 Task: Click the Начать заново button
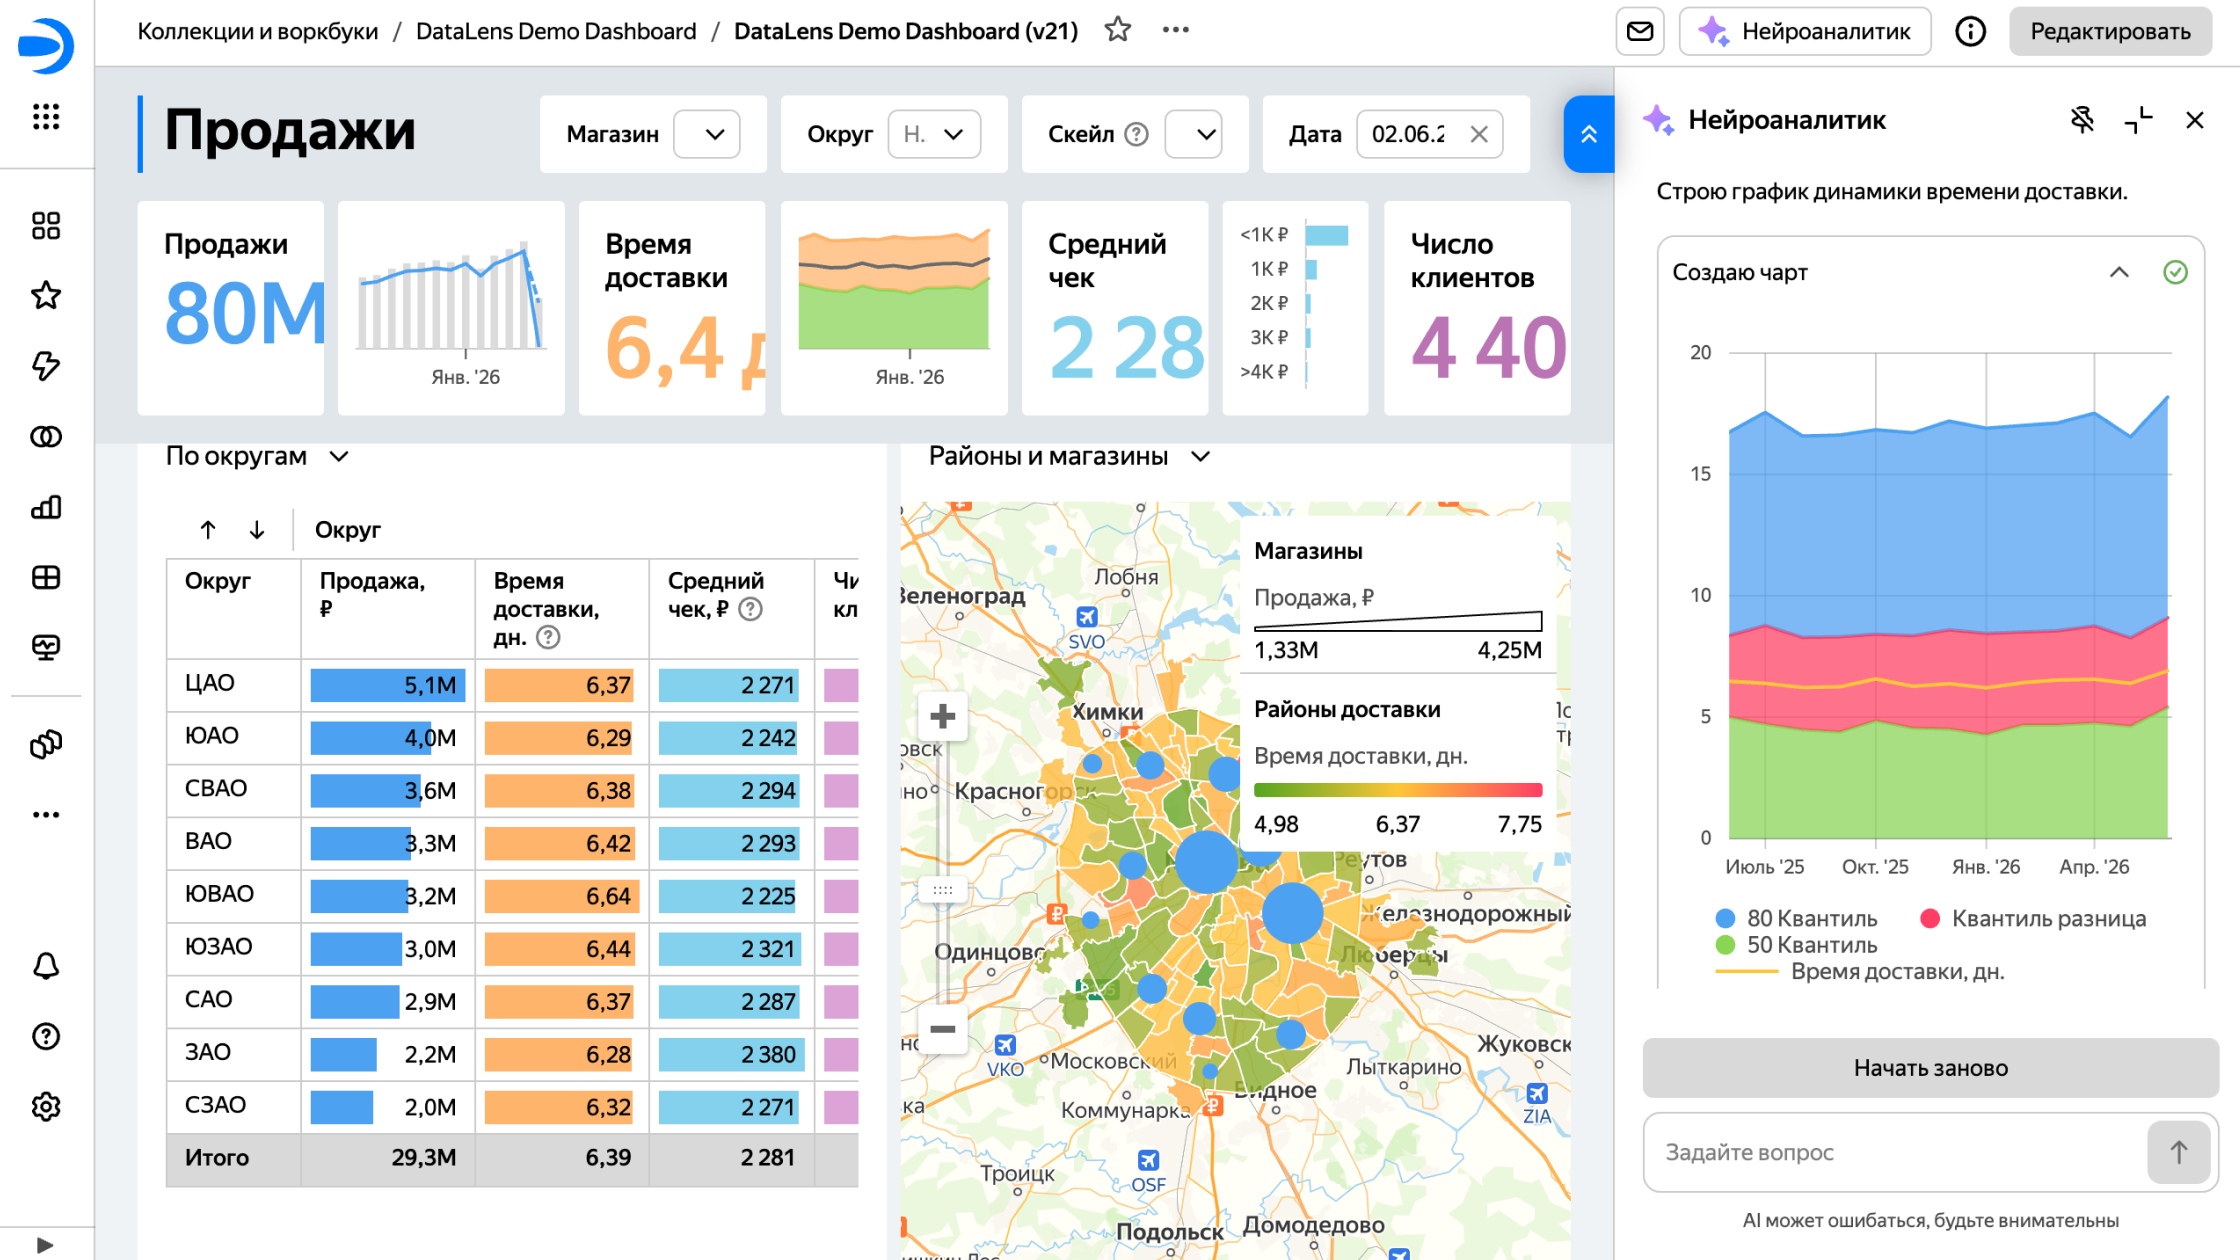coord(1930,1068)
